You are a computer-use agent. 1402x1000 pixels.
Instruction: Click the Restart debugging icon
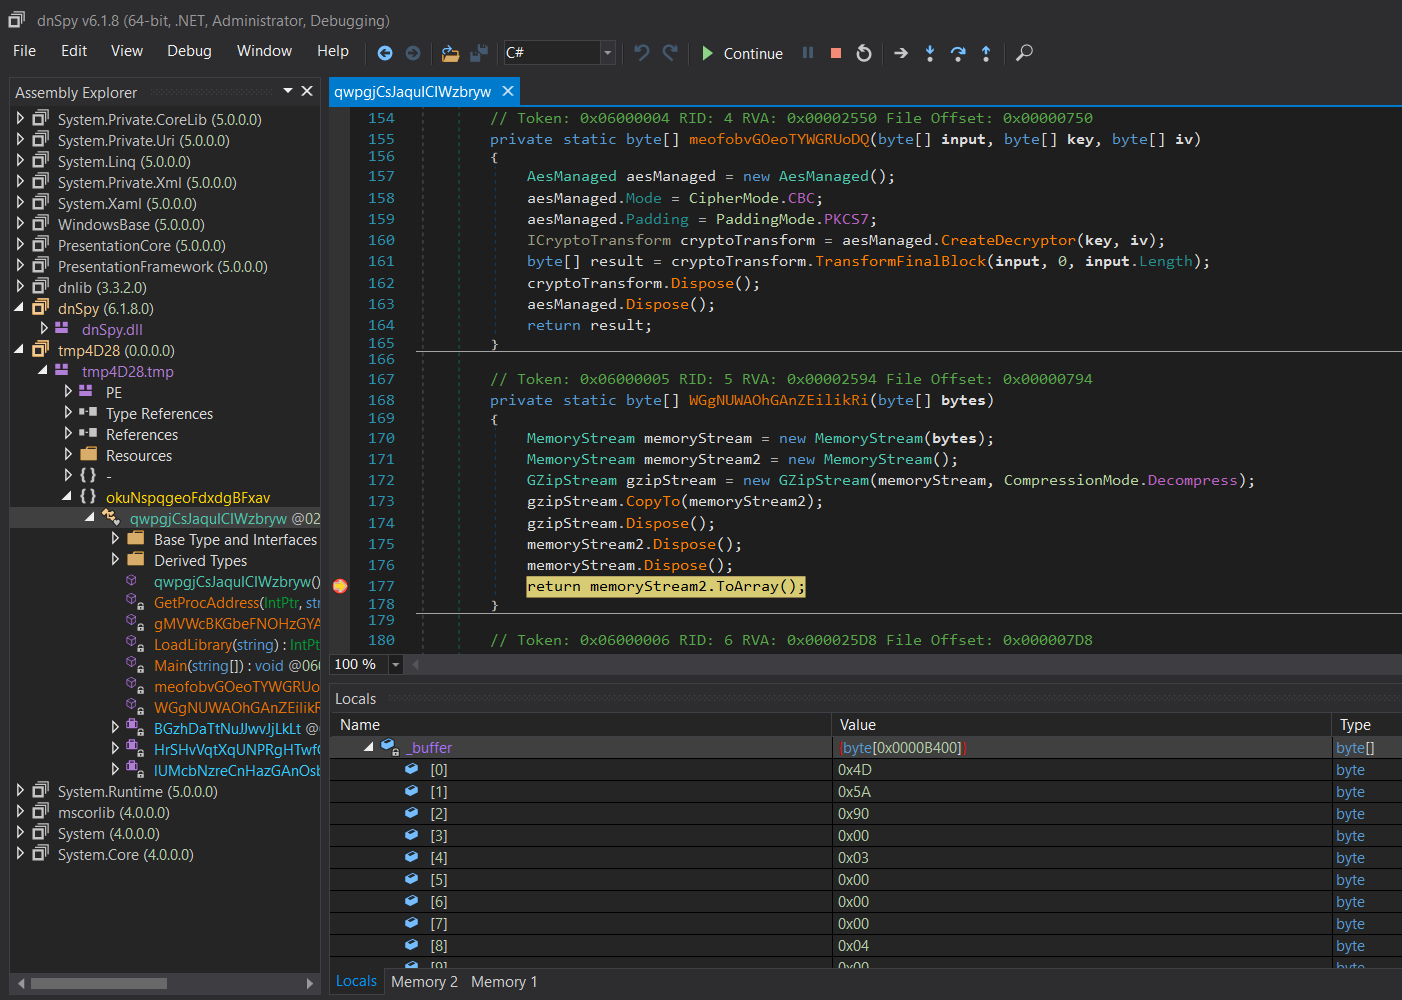click(x=864, y=53)
